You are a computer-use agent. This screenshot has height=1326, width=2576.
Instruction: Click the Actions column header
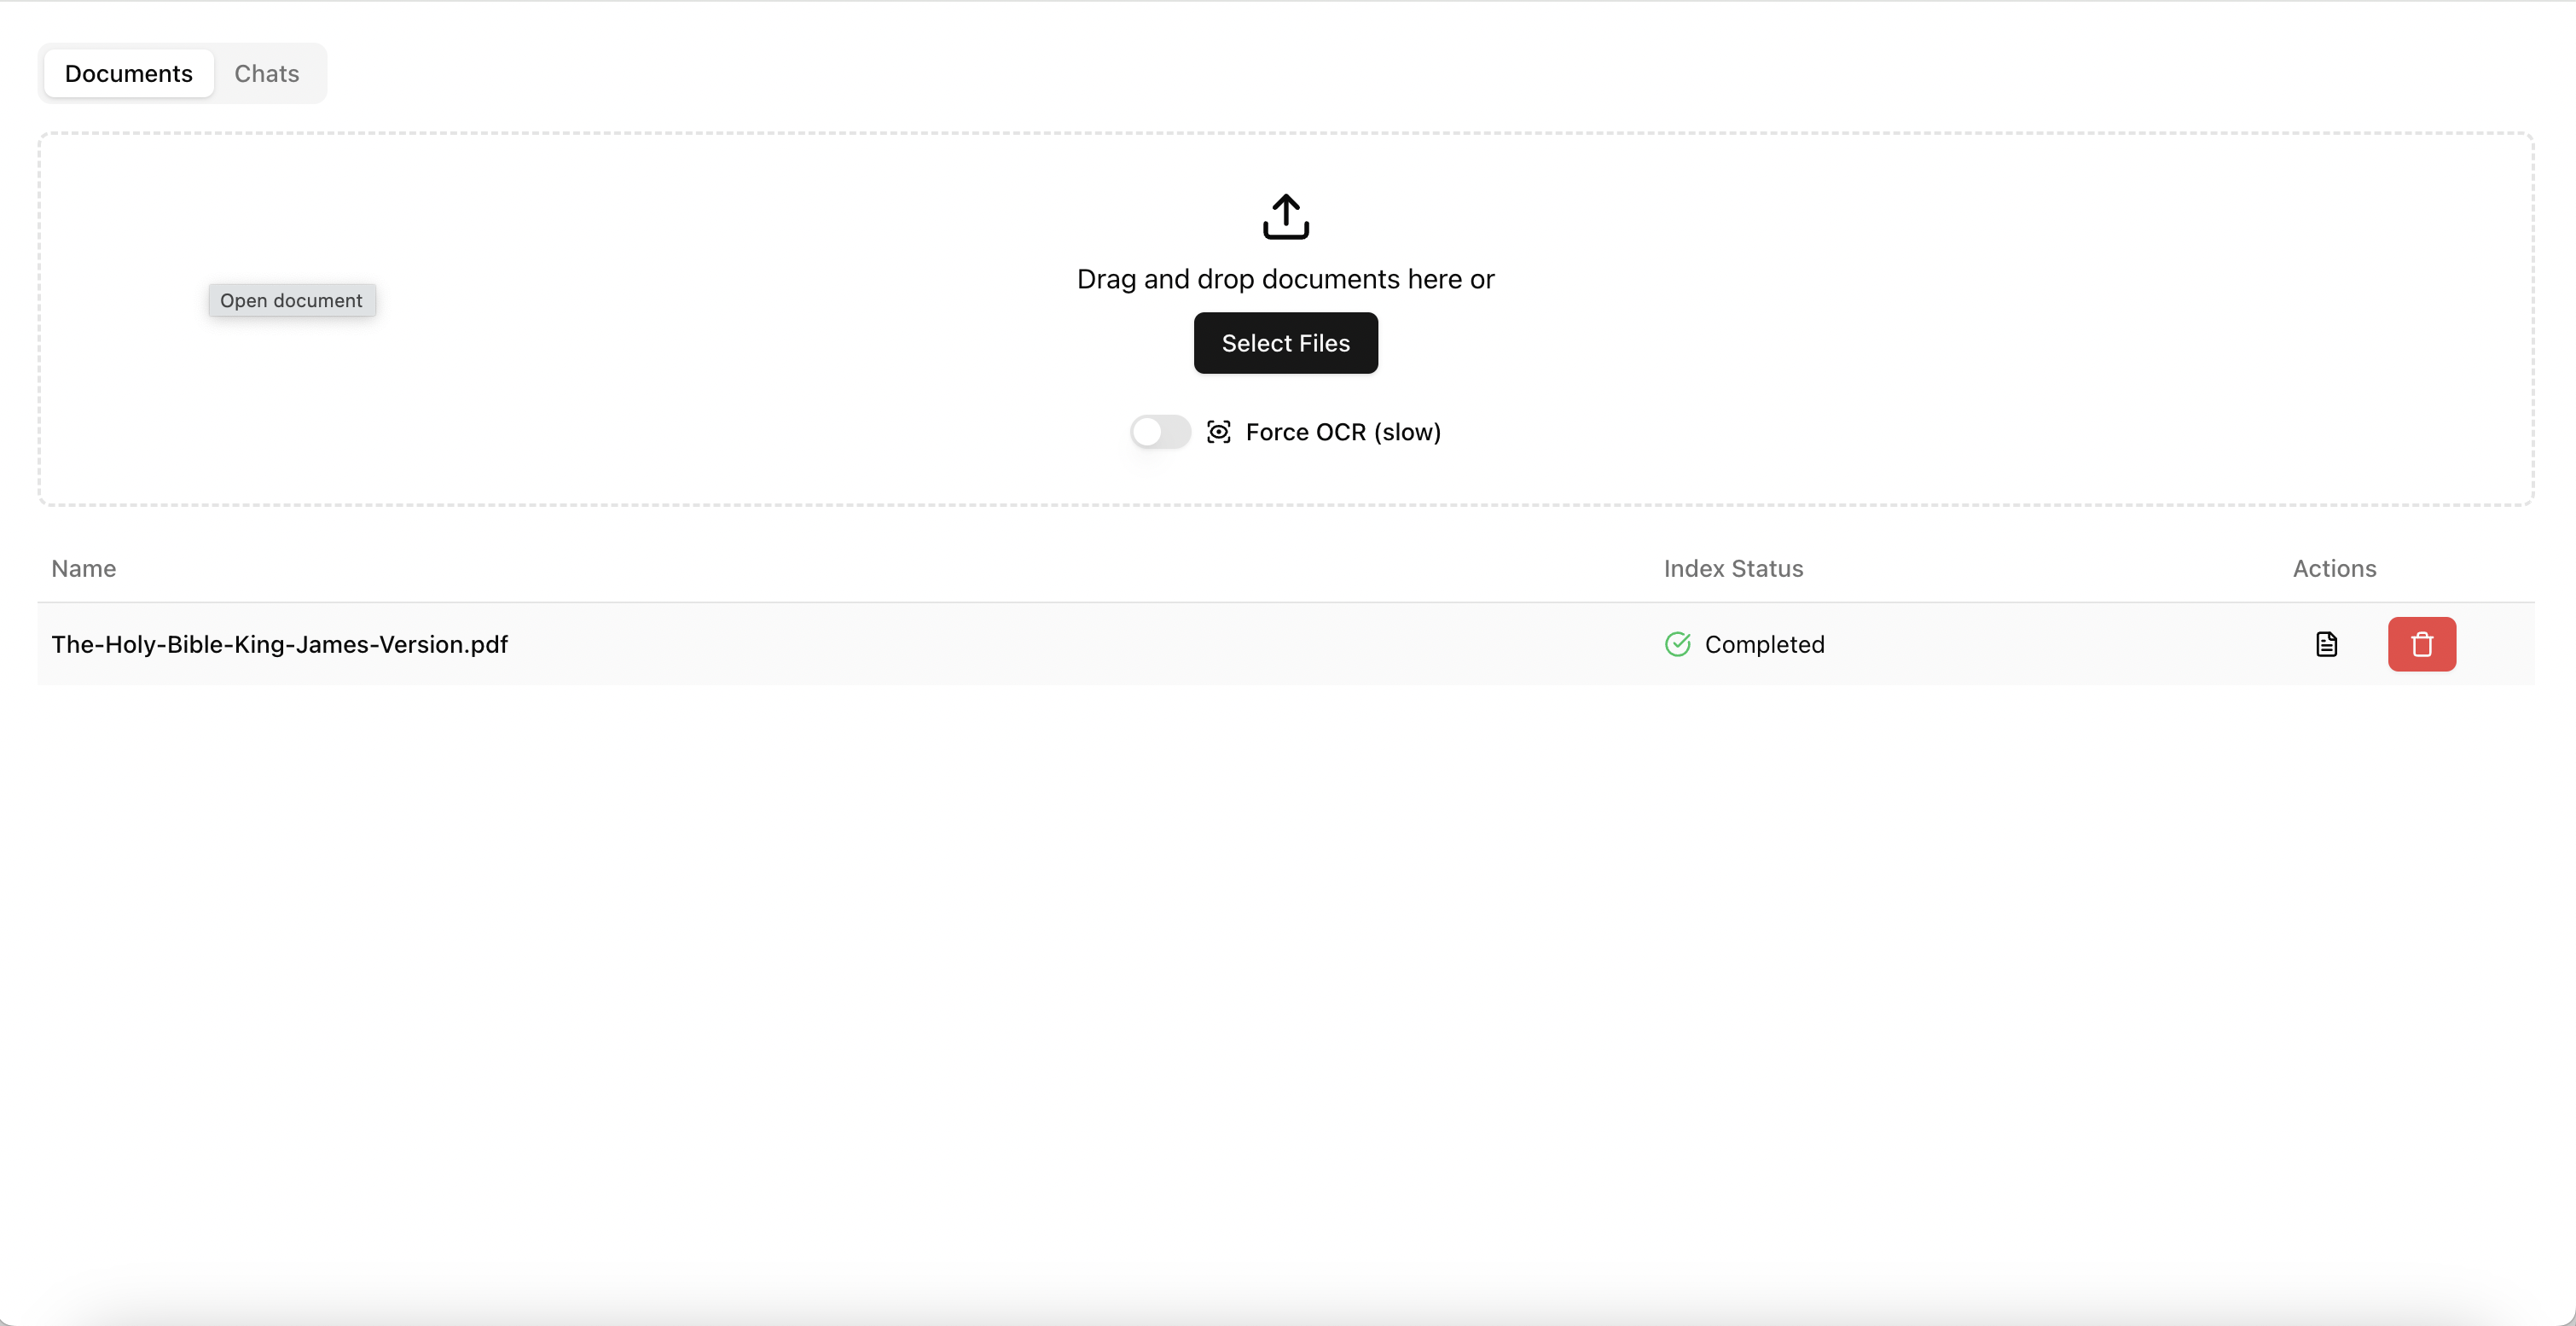click(x=2334, y=568)
